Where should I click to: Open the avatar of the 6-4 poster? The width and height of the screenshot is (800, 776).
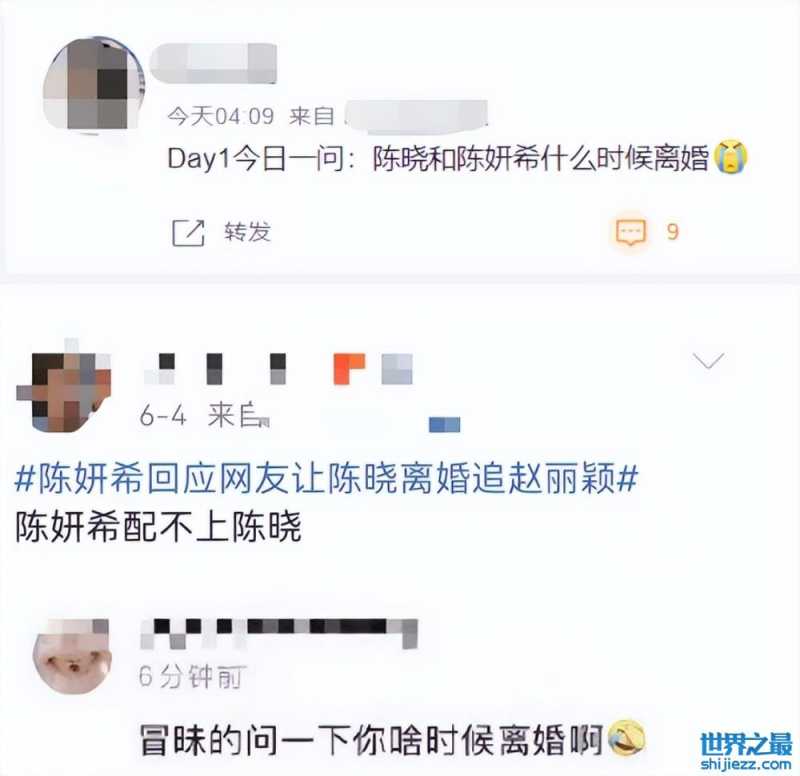pyautogui.click(x=64, y=388)
